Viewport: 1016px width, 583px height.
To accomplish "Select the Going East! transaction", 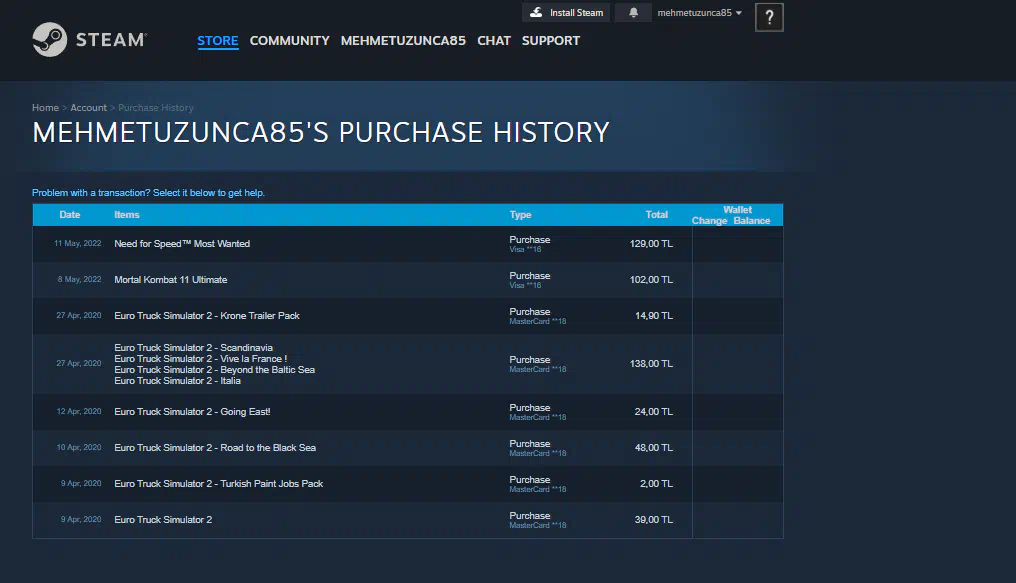I will [408, 412].
